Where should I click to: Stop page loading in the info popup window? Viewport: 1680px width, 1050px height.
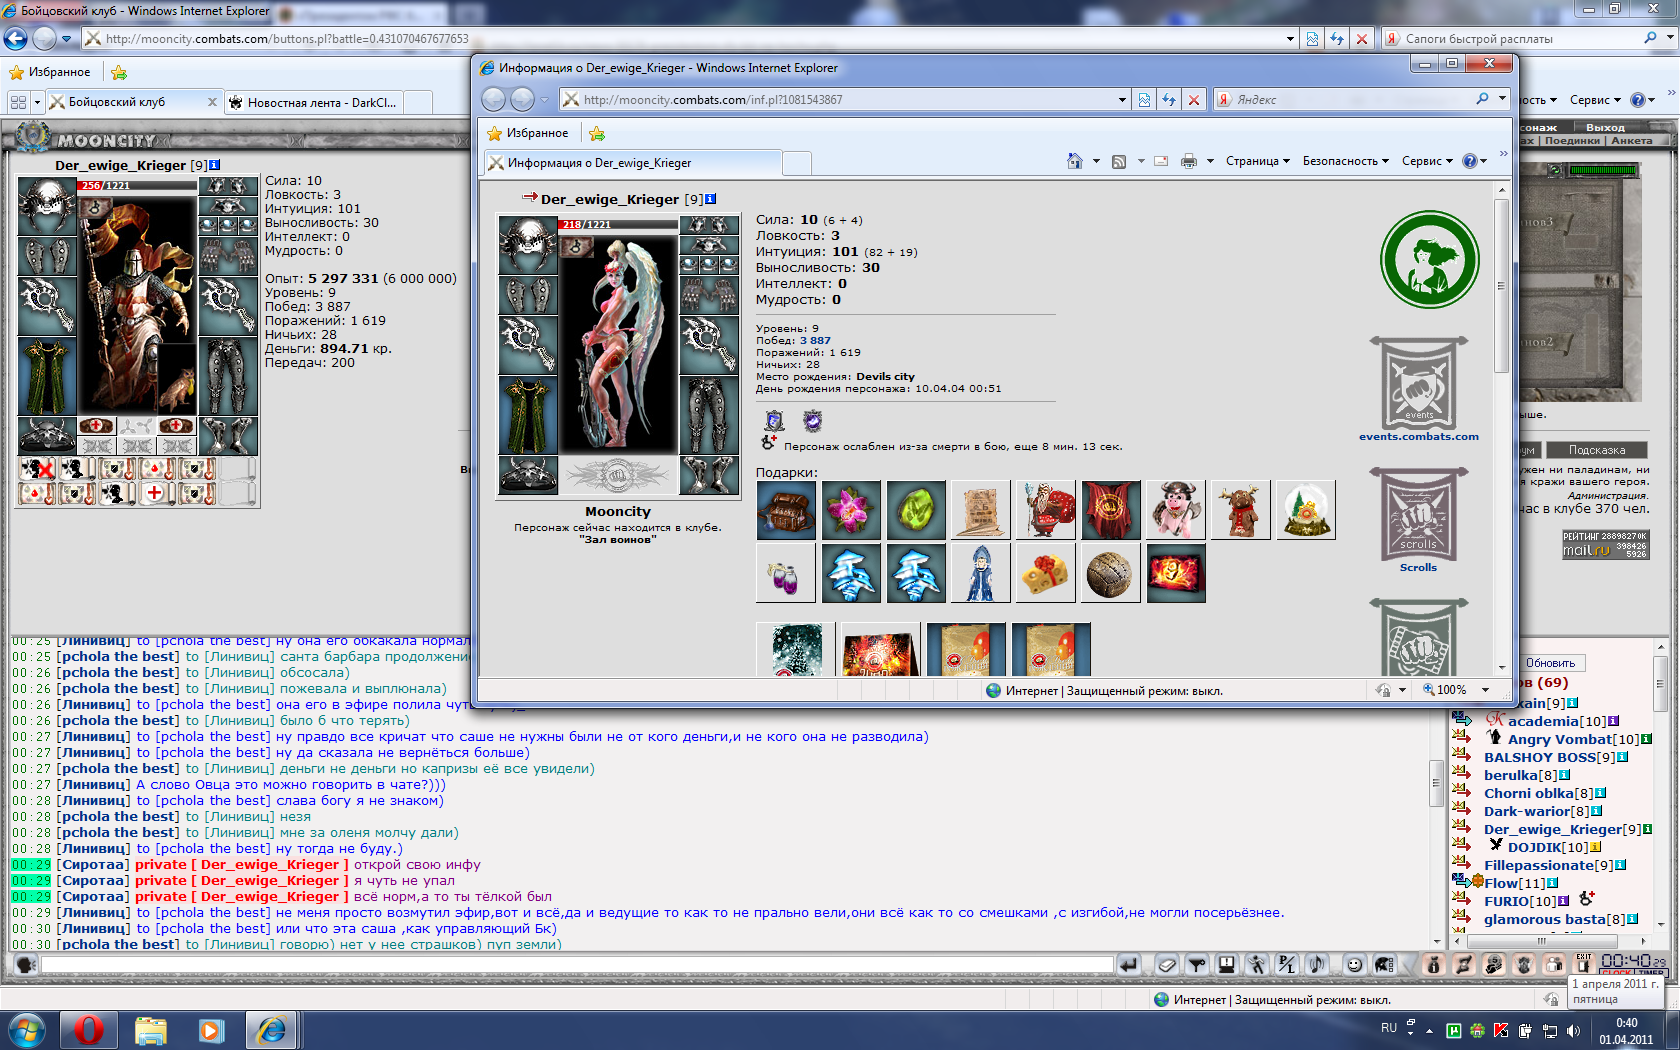[1193, 100]
